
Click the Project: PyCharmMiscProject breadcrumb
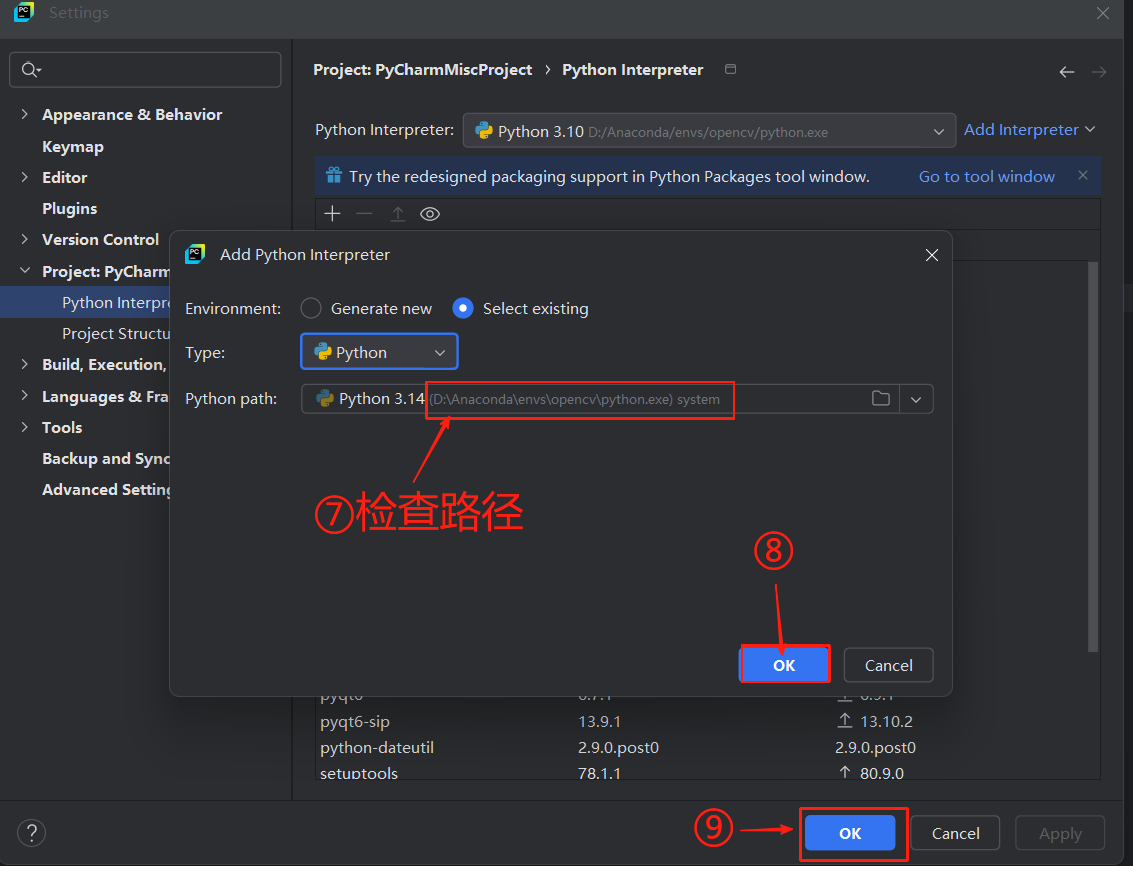click(x=422, y=69)
